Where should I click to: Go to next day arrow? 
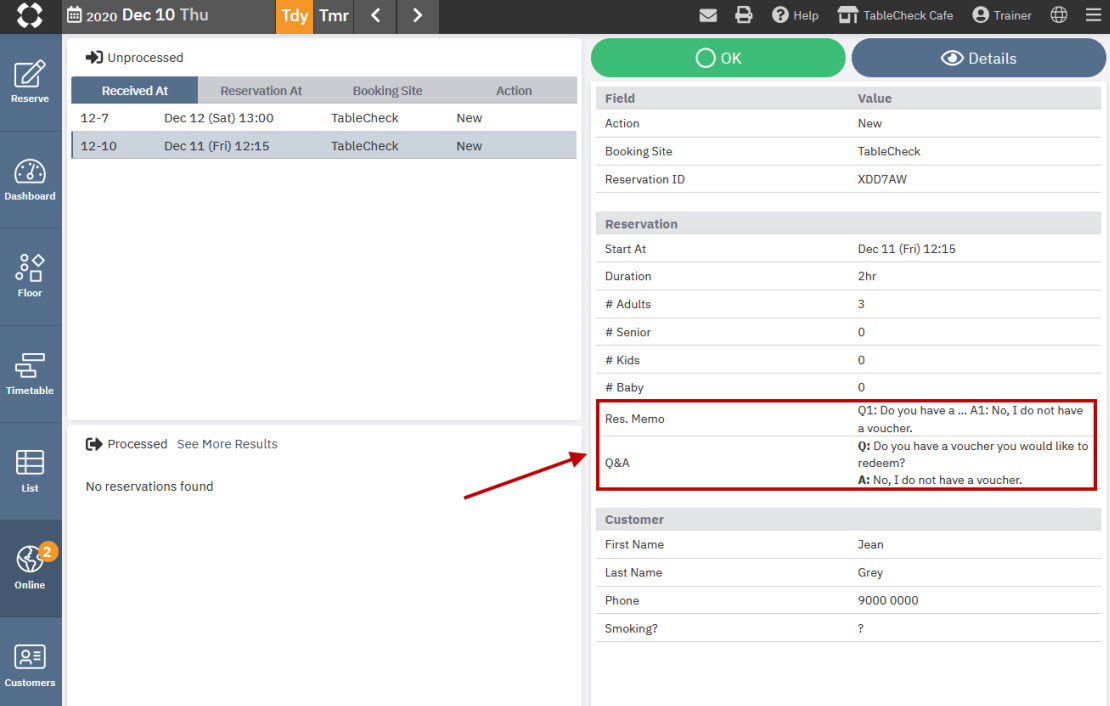pyautogui.click(x=418, y=16)
